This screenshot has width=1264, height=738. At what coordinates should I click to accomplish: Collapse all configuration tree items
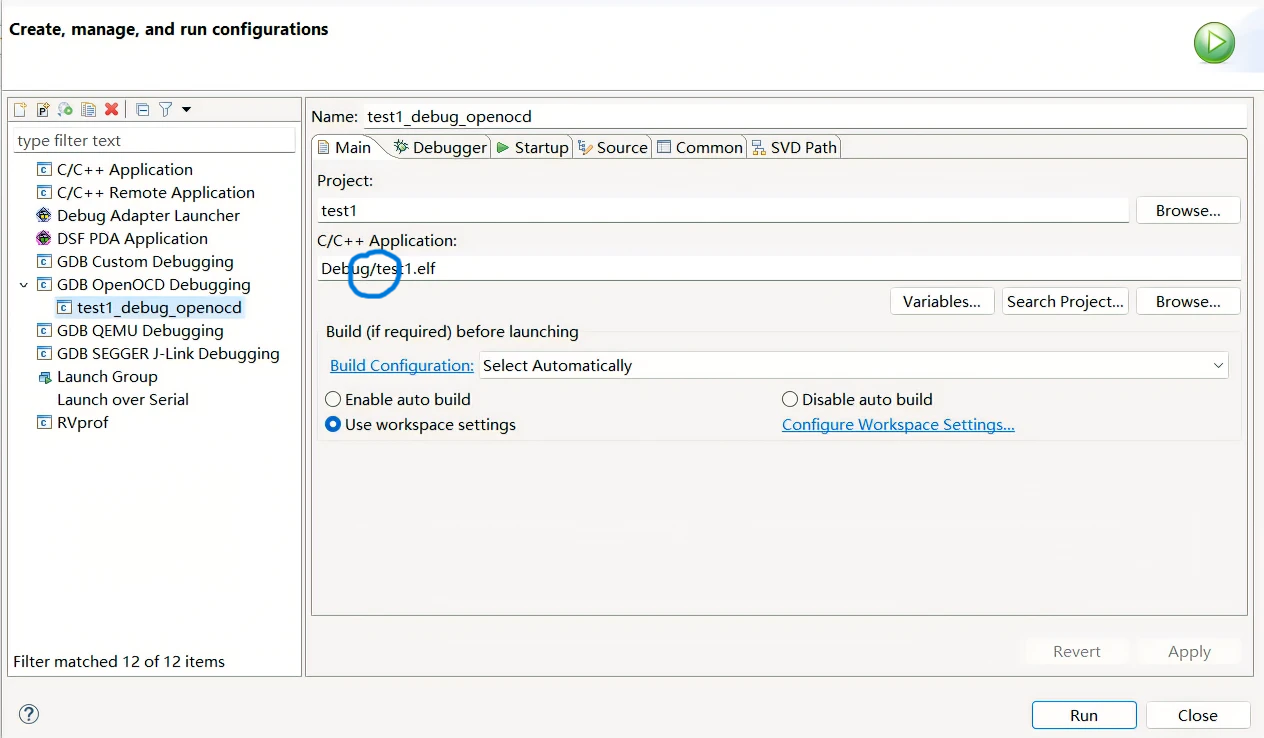point(142,109)
